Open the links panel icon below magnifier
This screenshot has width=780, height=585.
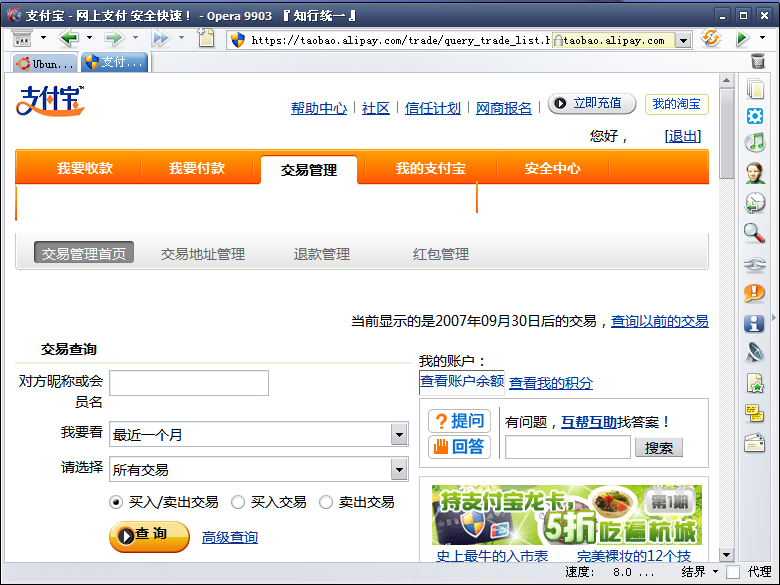(x=755, y=265)
